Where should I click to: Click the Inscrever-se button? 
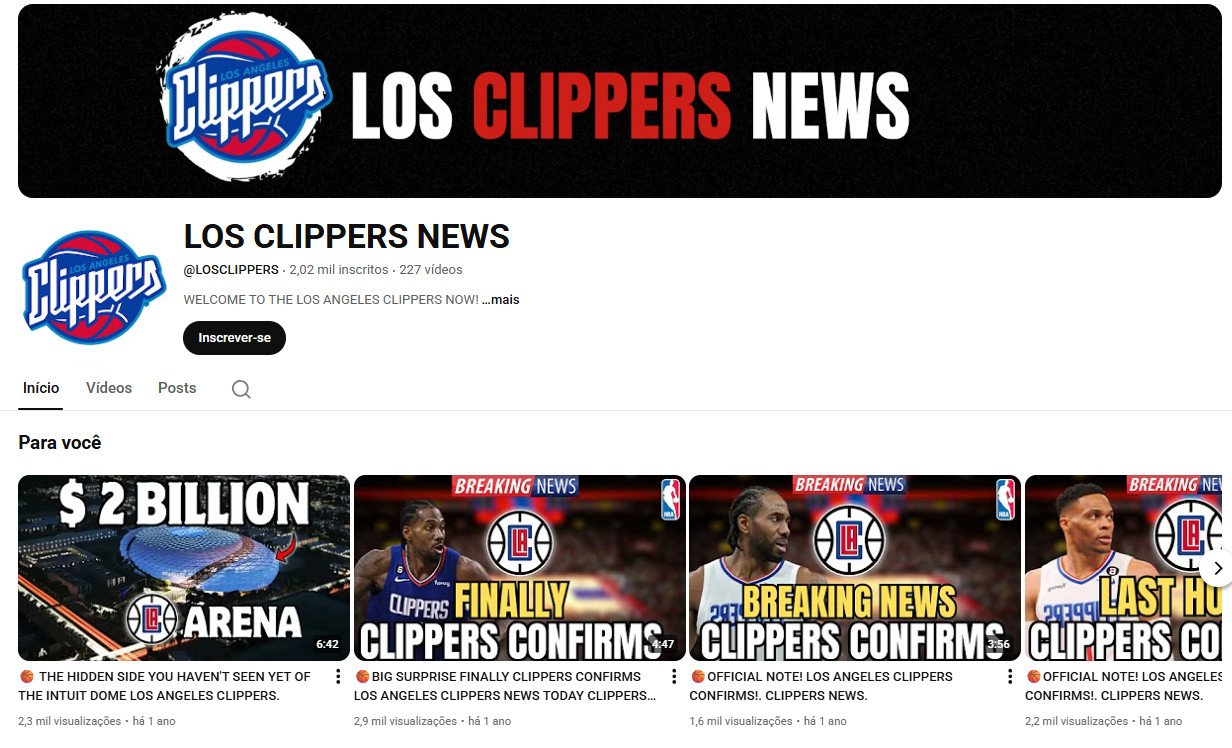tap(234, 337)
